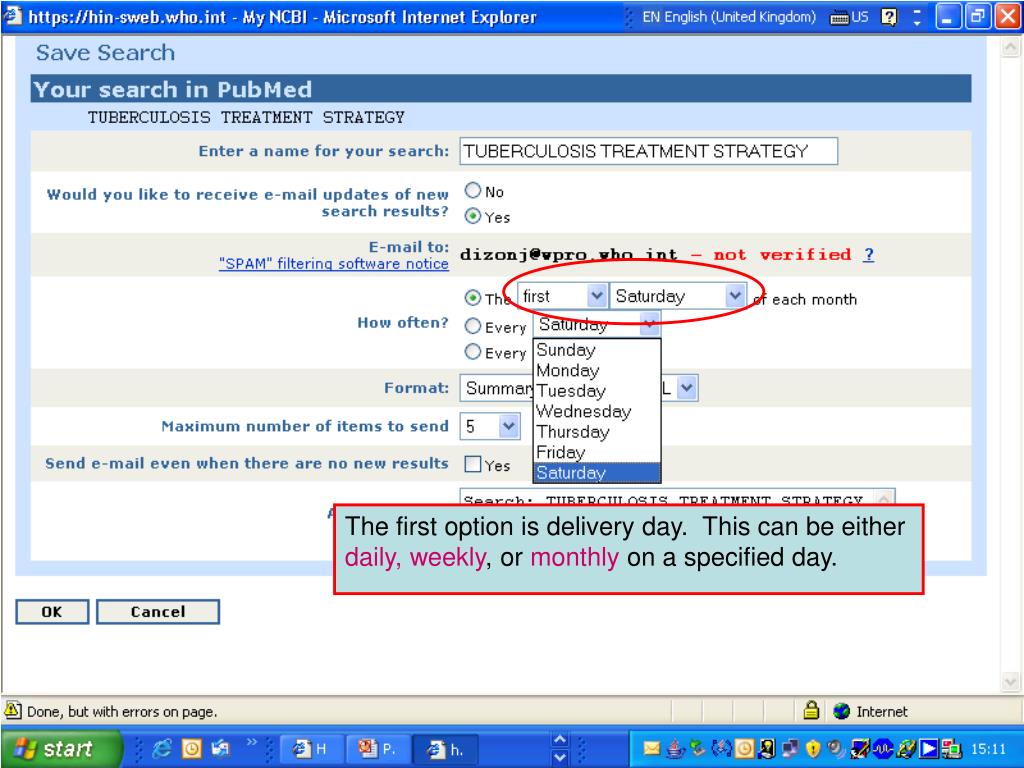
Task: Click the orange clock tray icon
Action: click(x=744, y=748)
